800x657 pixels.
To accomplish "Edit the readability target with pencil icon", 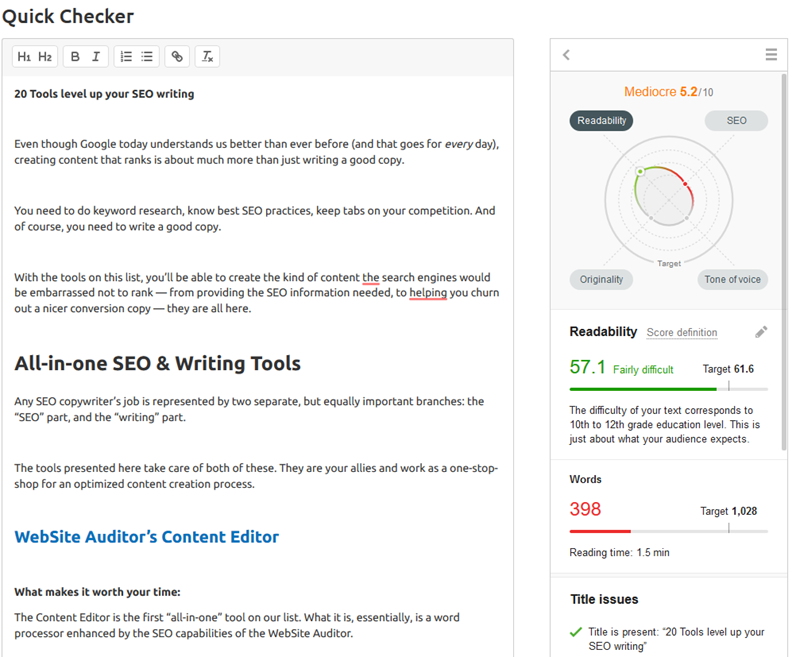I will 761,332.
